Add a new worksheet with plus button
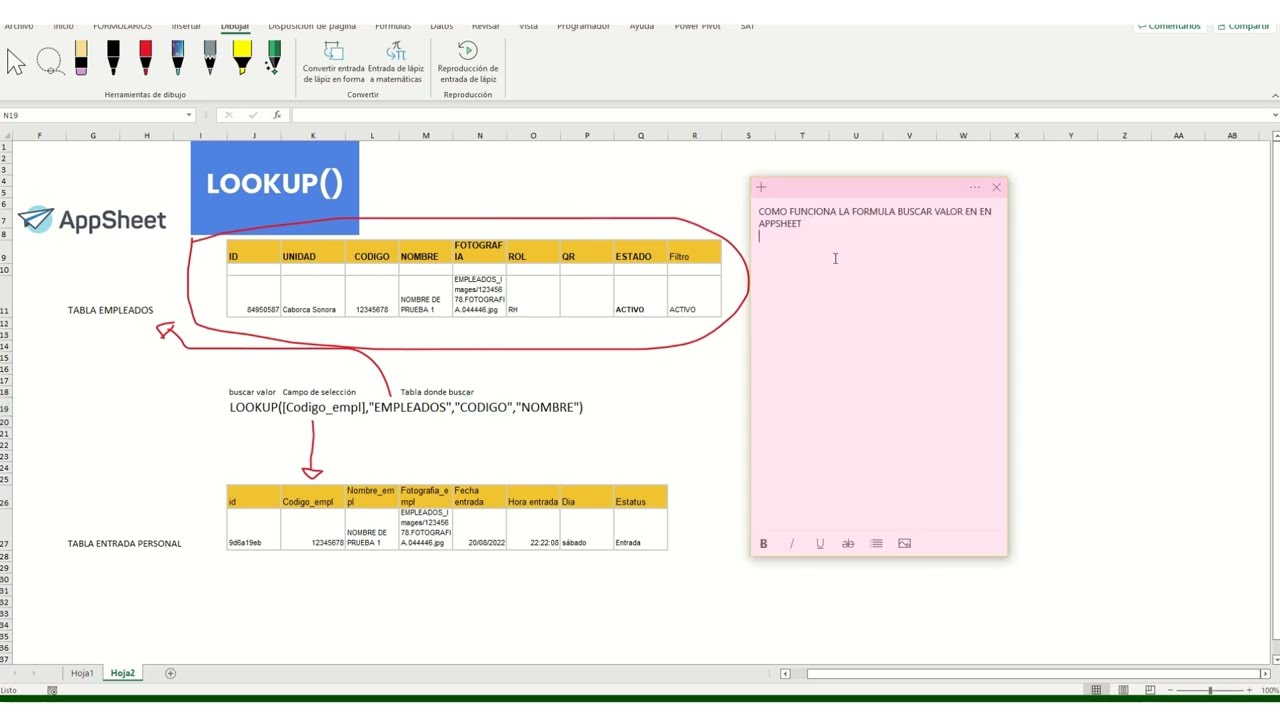This screenshot has height=720, width=1280. pyautogui.click(x=170, y=673)
